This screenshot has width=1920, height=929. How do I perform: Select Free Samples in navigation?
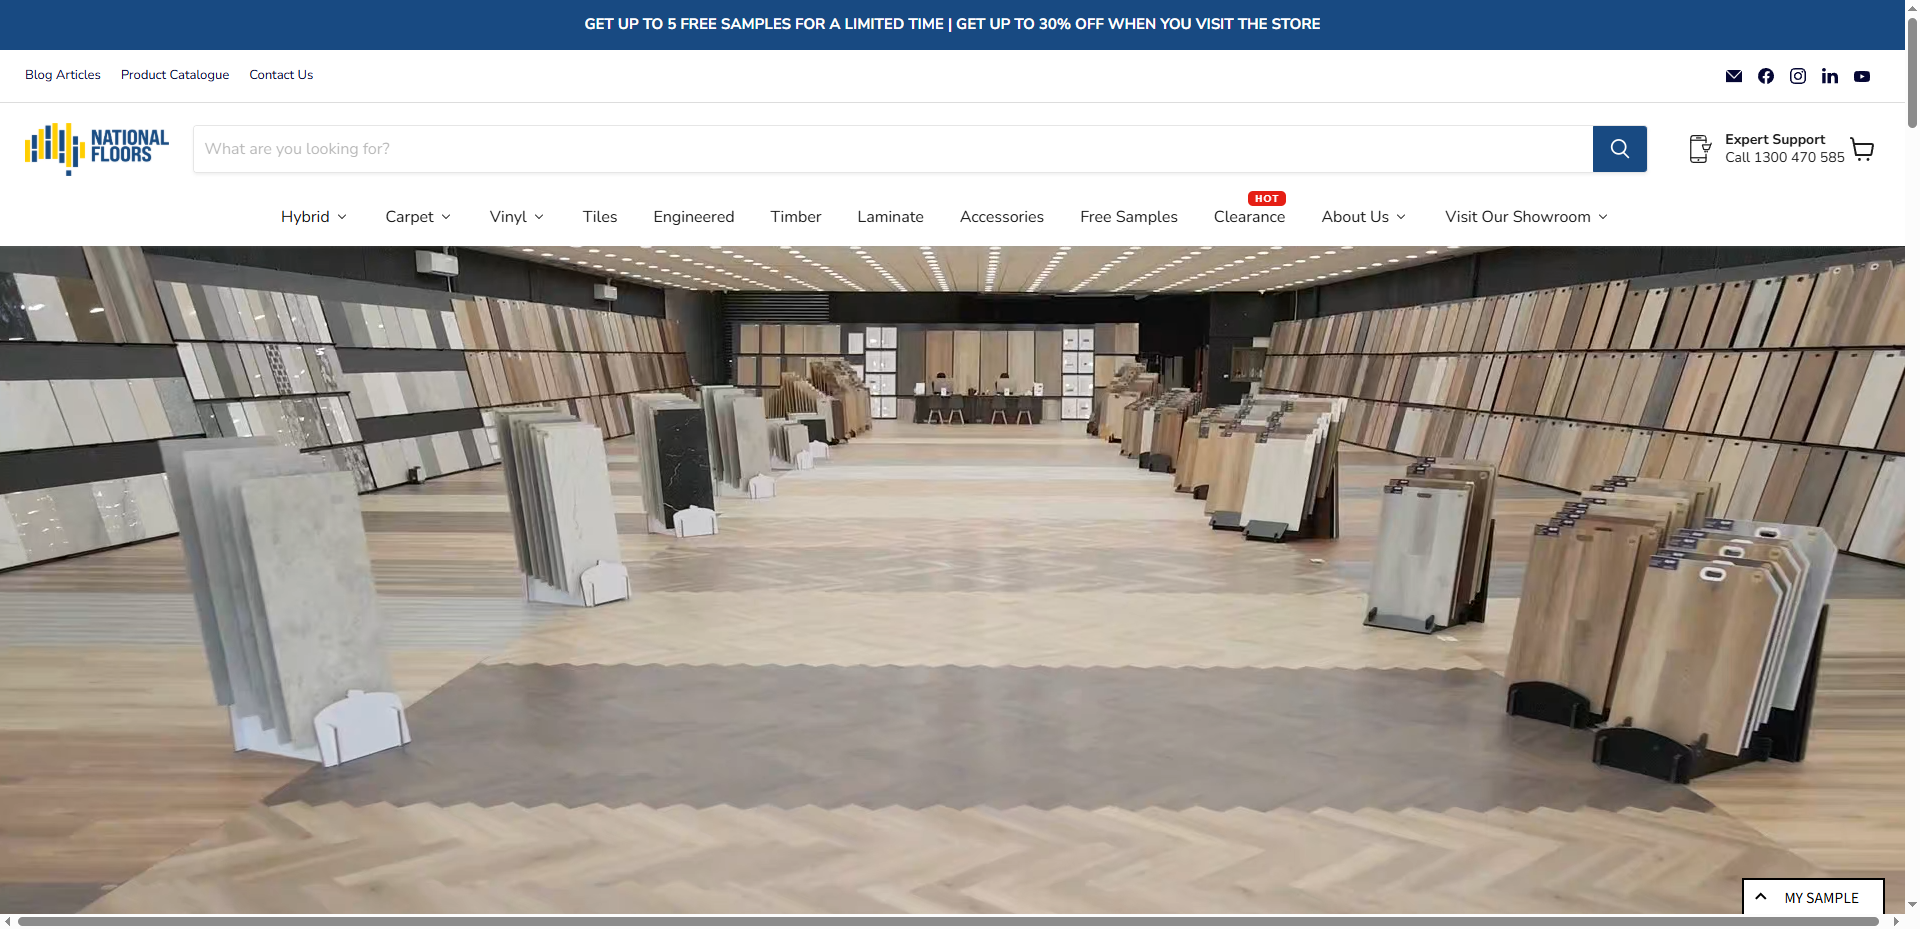click(x=1128, y=217)
